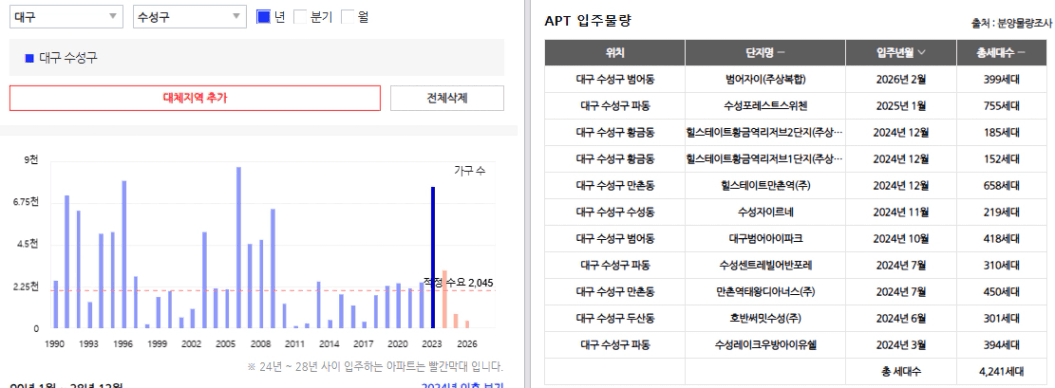The image size is (1055, 388).
Task: Click the 399세대 household count
Action: pos(1001,79)
